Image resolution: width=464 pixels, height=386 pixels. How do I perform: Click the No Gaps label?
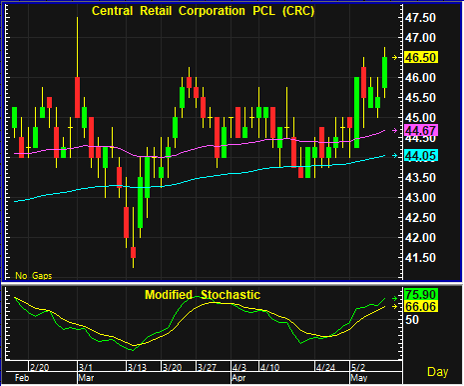click(34, 276)
